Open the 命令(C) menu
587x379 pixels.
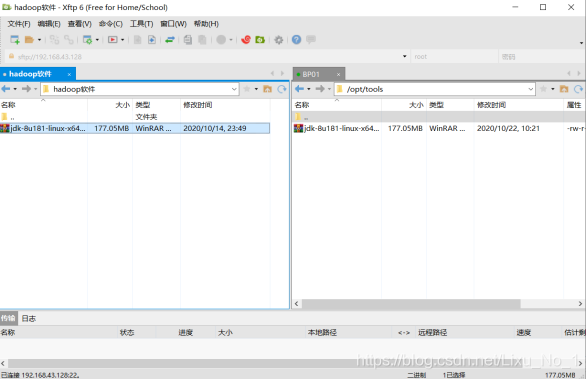click(x=110, y=24)
